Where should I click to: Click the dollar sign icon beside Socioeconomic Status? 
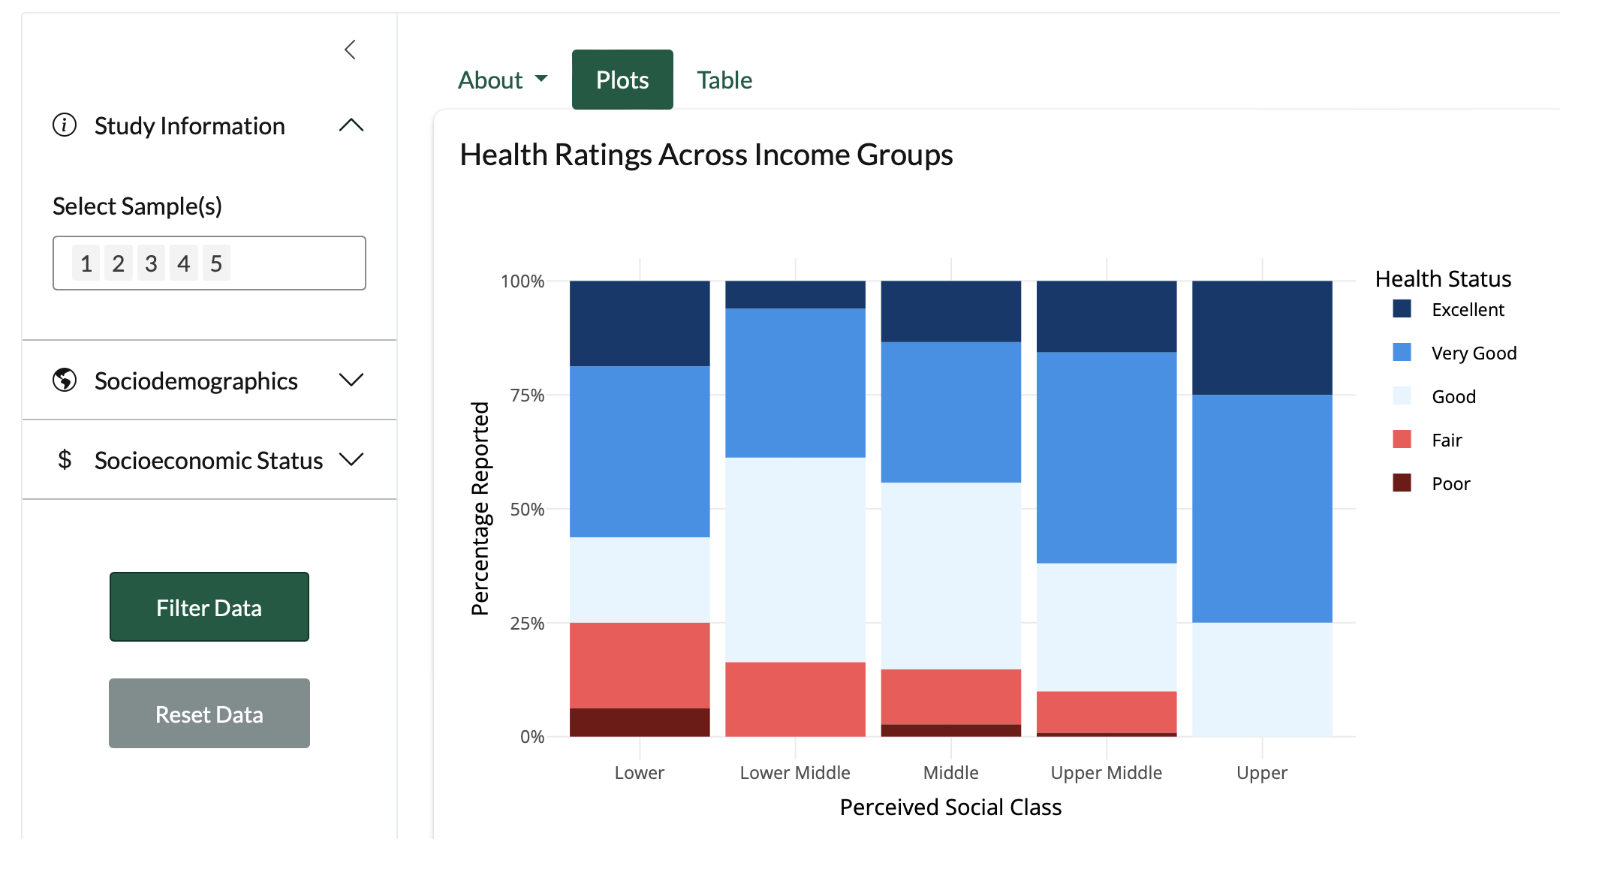[64, 460]
